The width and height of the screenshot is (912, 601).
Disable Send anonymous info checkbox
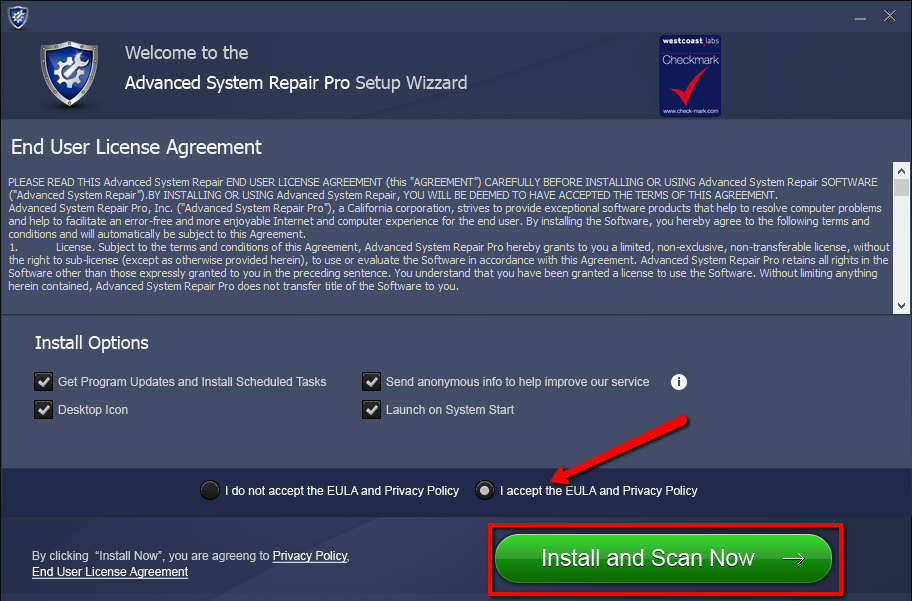pyautogui.click(x=371, y=382)
